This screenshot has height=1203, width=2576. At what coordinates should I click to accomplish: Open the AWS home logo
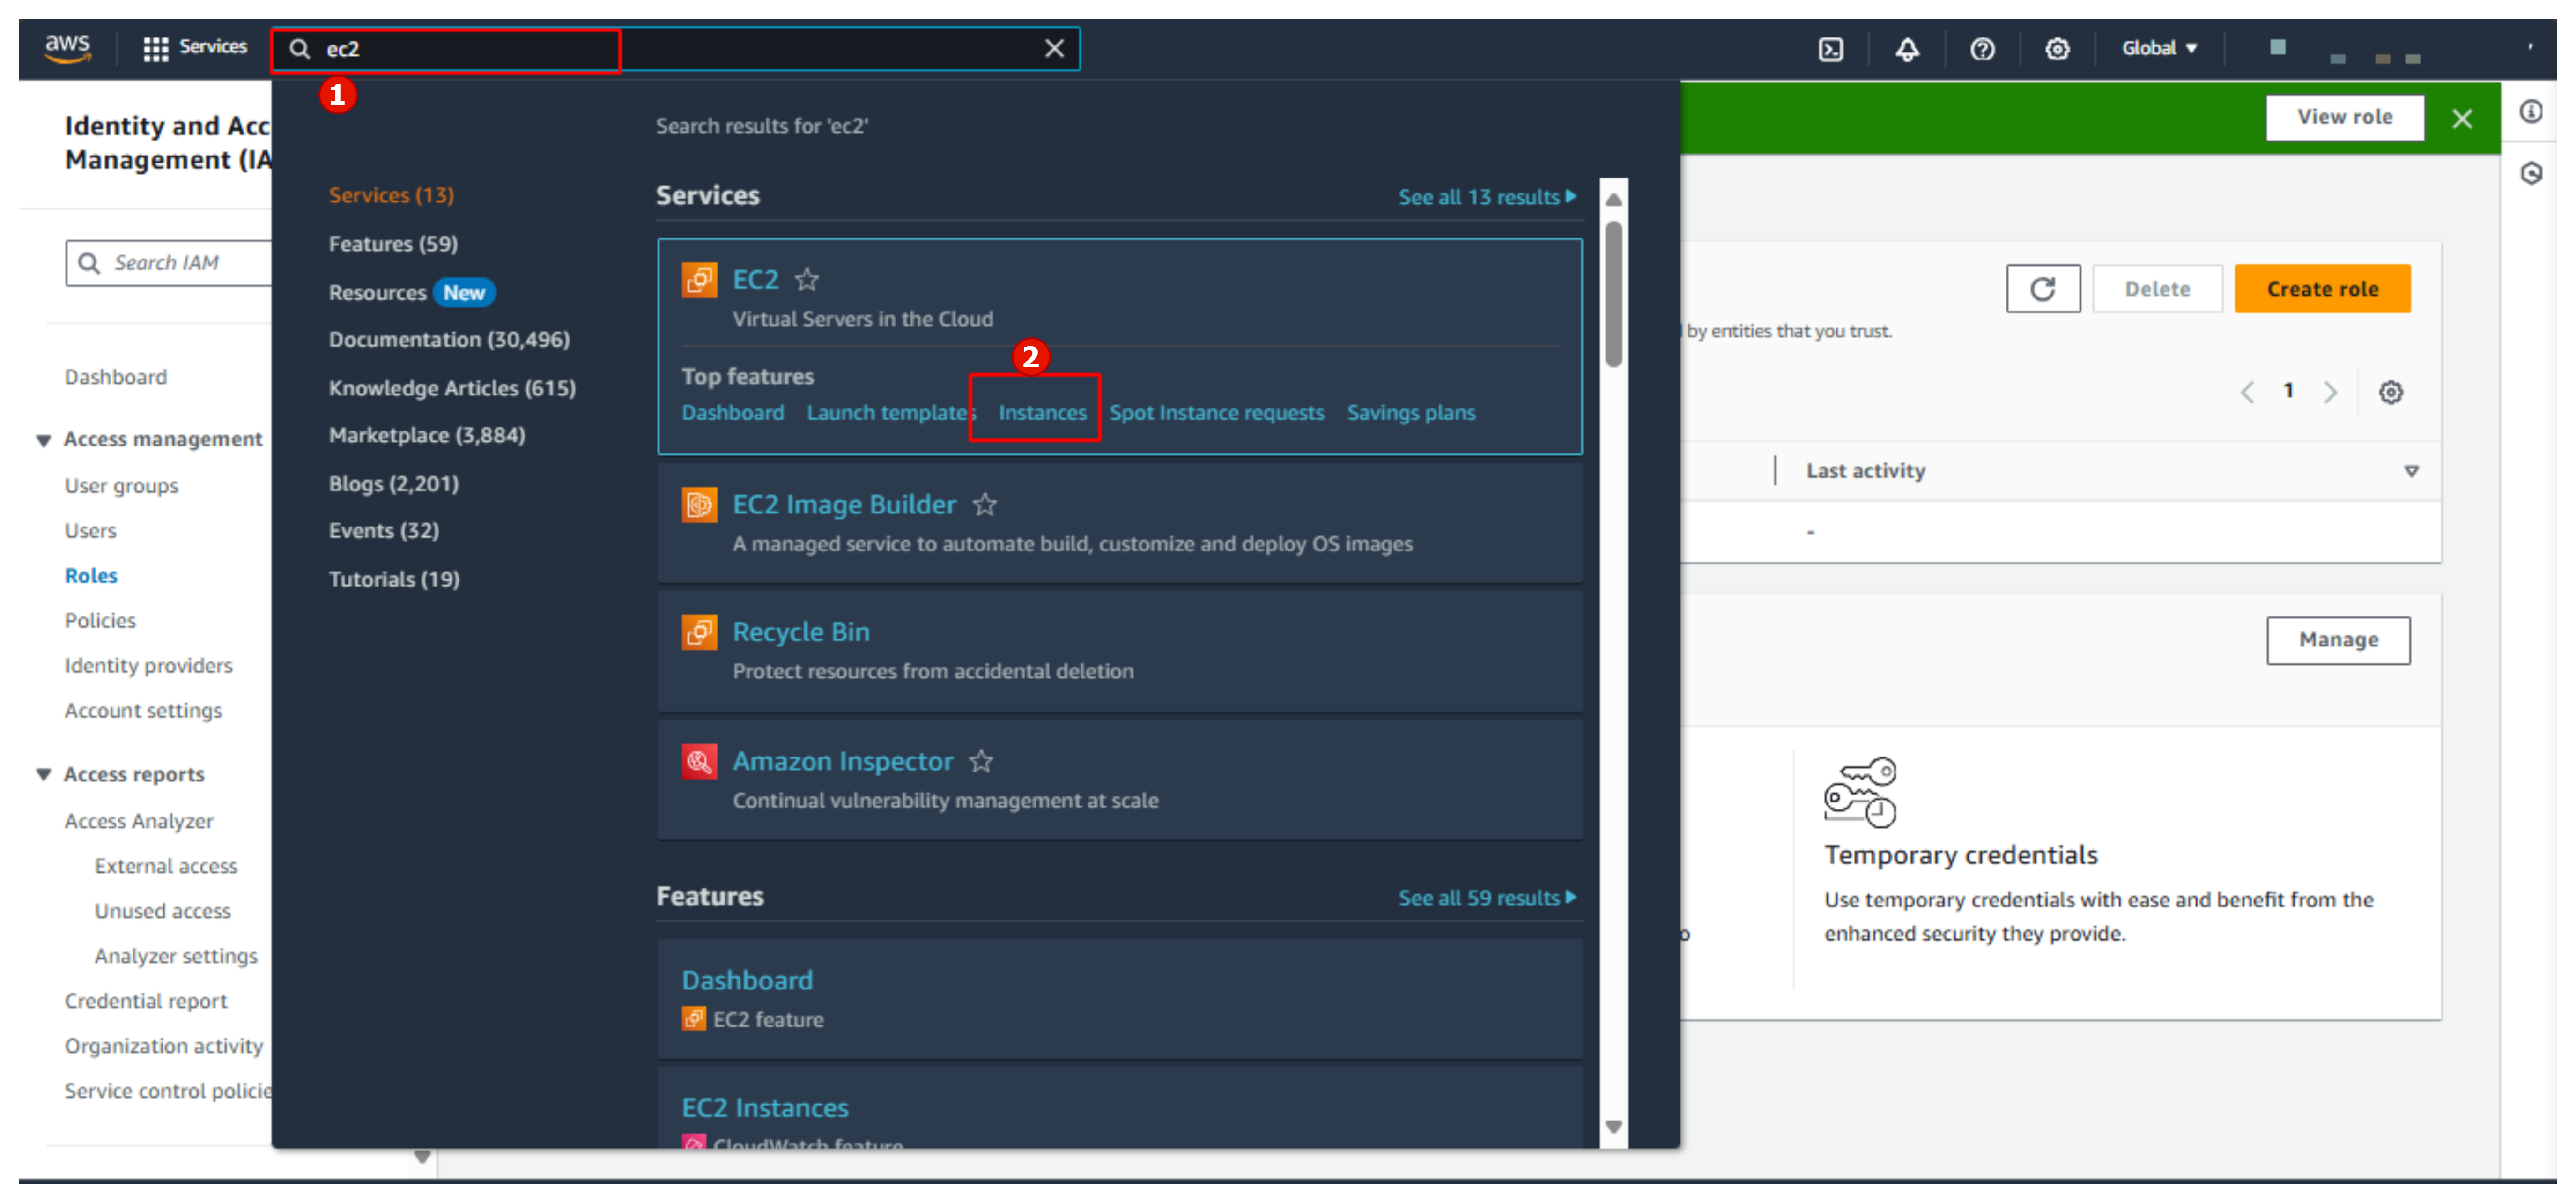[x=67, y=48]
